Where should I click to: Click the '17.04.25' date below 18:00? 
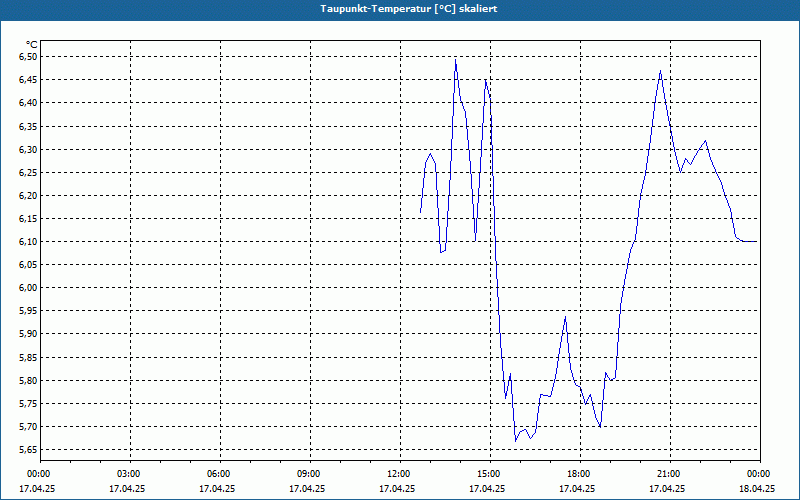pos(577,489)
